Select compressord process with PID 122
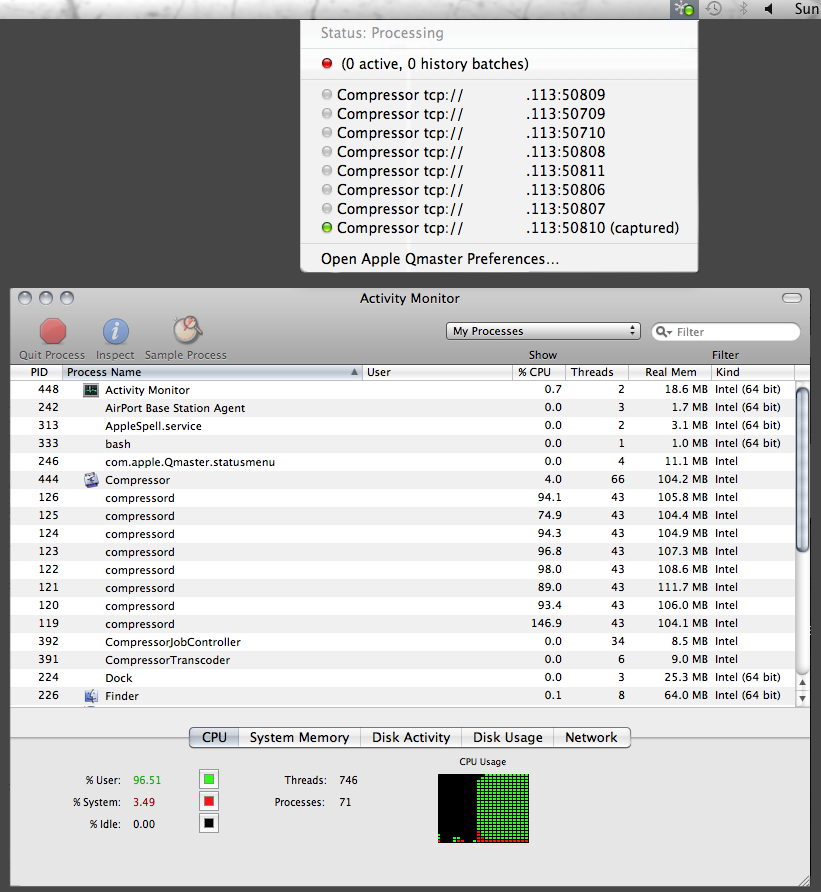Image resolution: width=821 pixels, height=892 pixels. 402,569
